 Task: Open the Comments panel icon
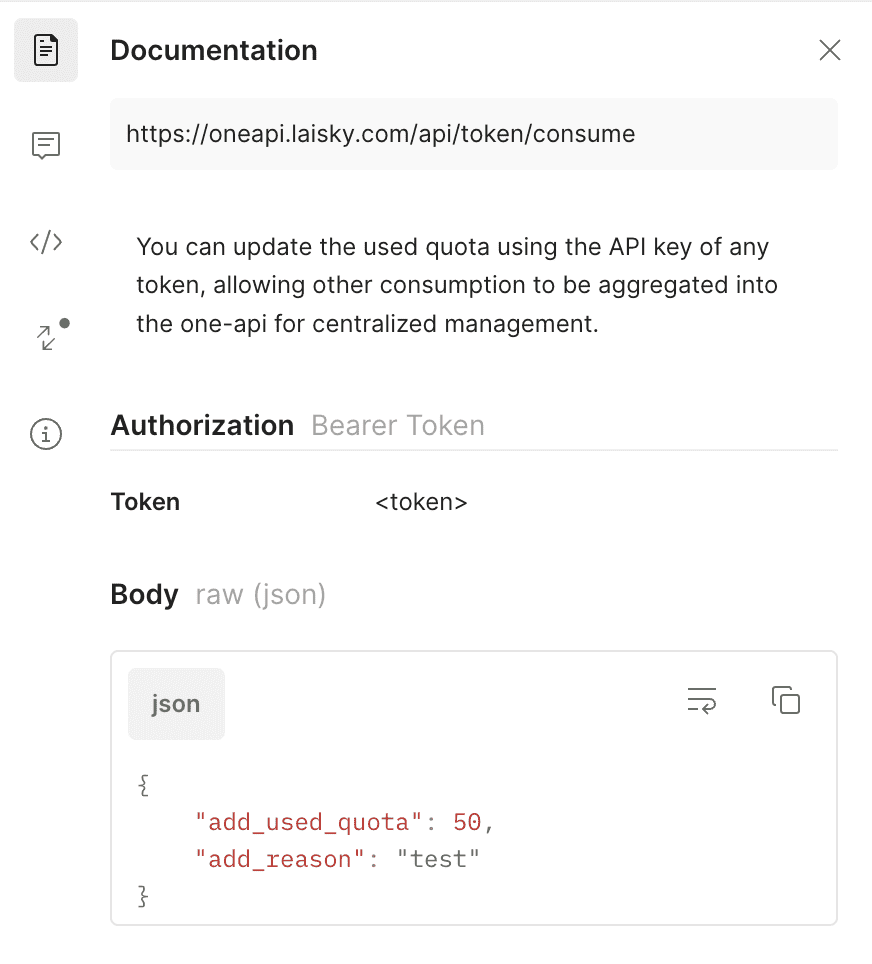[x=46, y=146]
